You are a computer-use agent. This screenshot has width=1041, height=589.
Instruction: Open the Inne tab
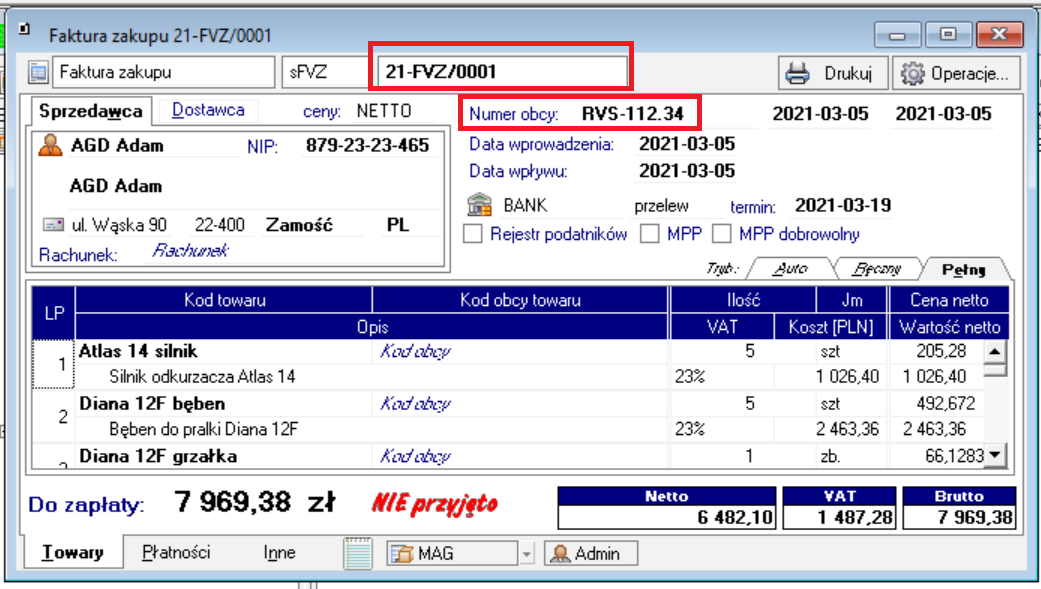[279, 552]
